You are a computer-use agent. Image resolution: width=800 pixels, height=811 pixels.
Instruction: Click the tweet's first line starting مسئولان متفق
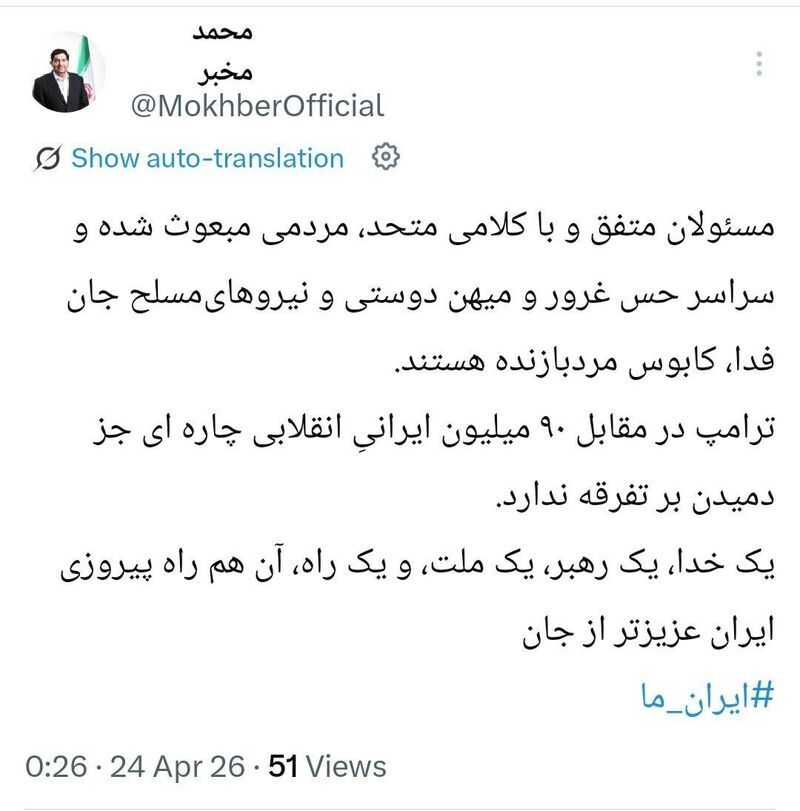click(x=424, y=228)
